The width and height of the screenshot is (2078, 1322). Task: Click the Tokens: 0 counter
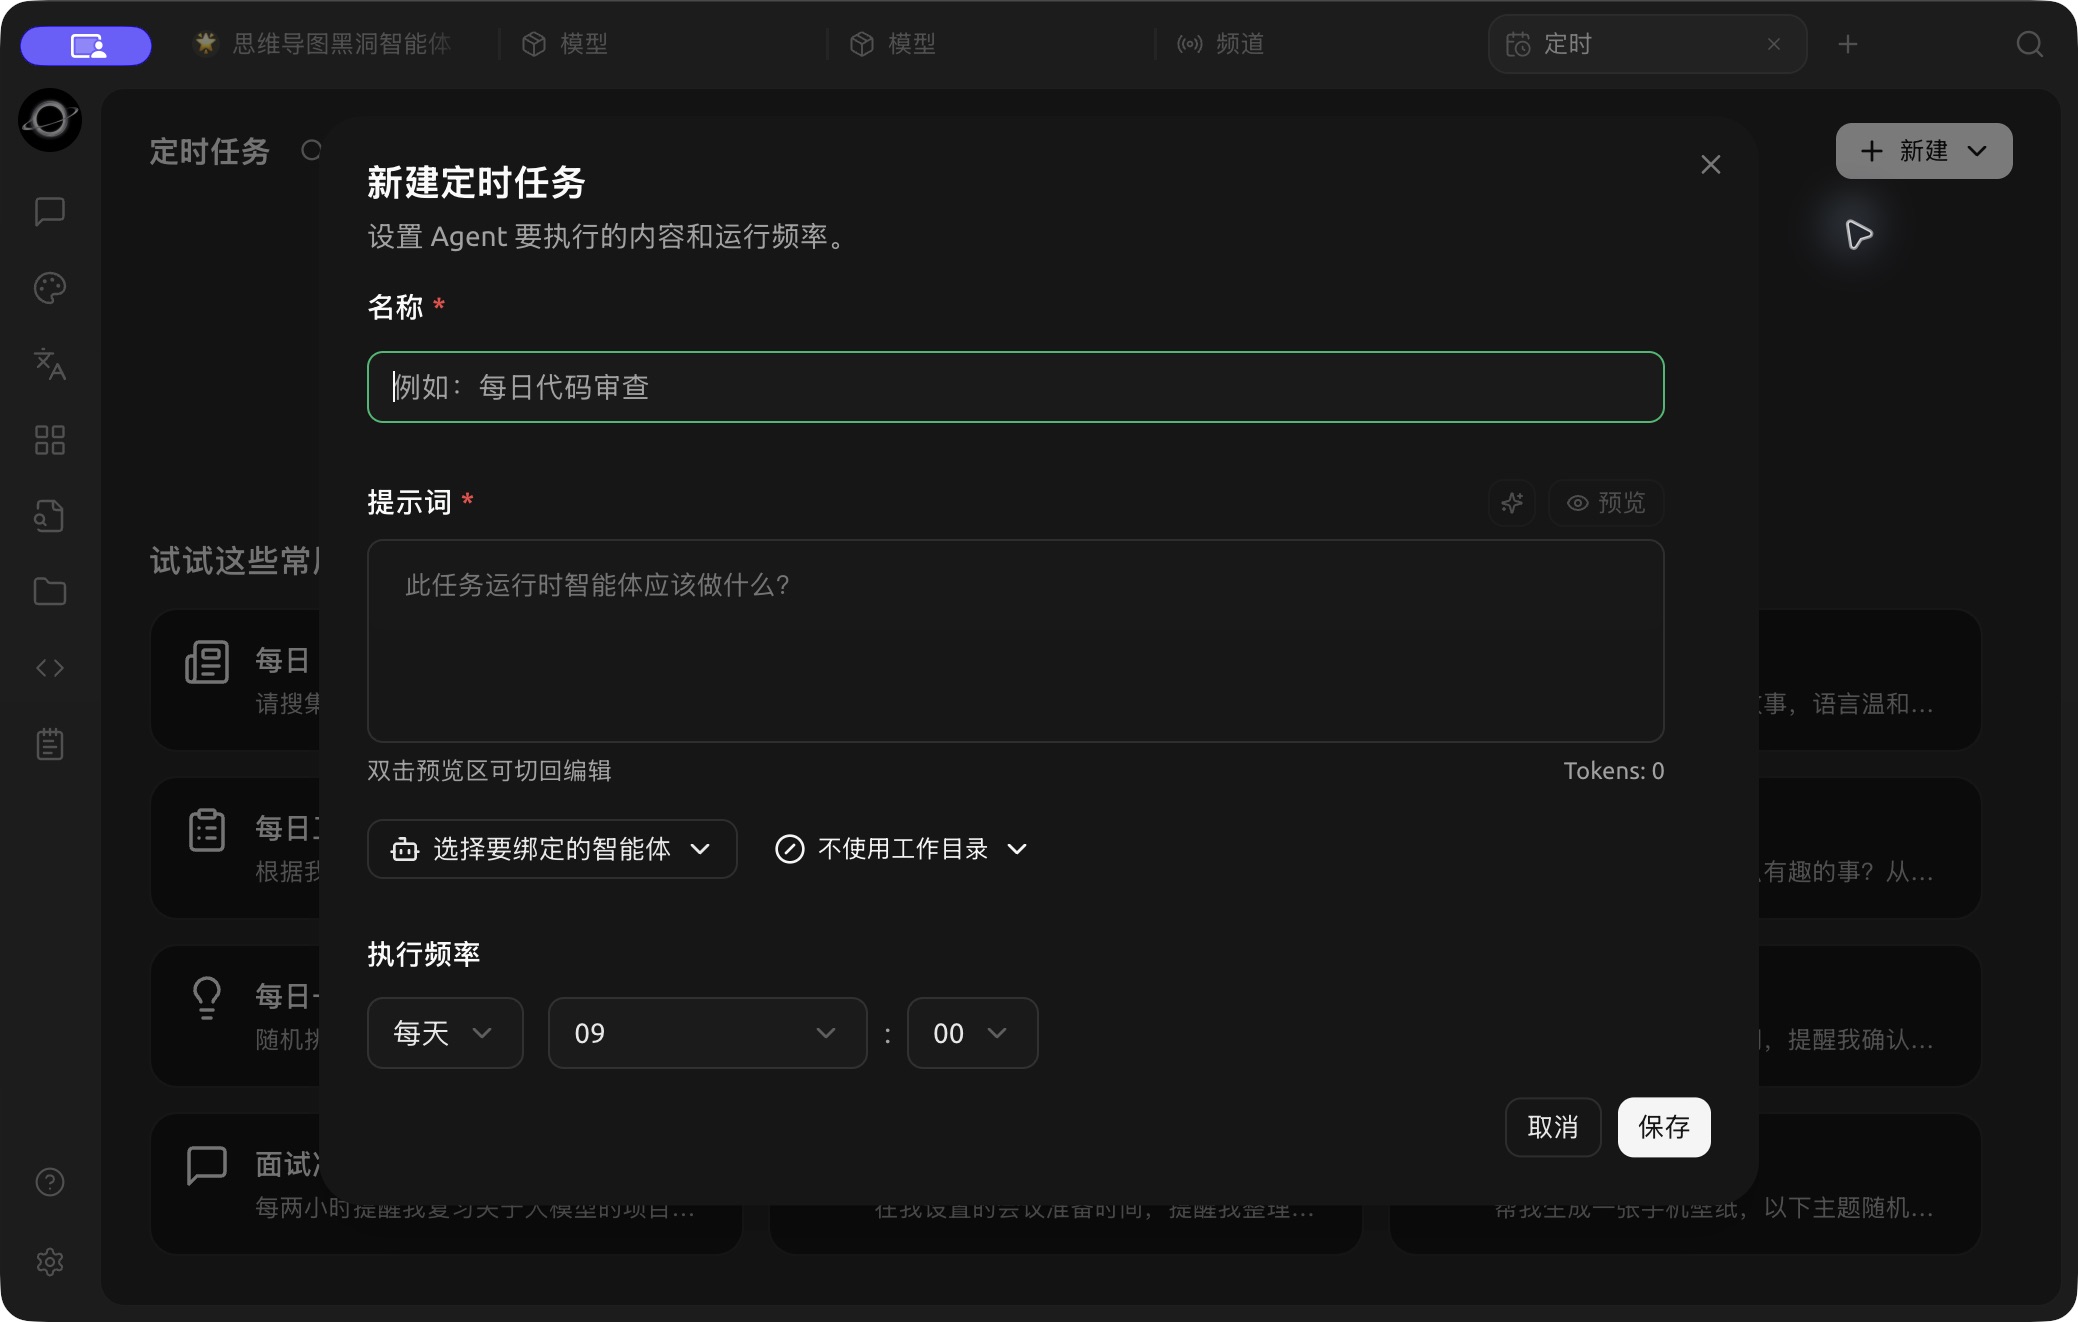(1614, 771)
